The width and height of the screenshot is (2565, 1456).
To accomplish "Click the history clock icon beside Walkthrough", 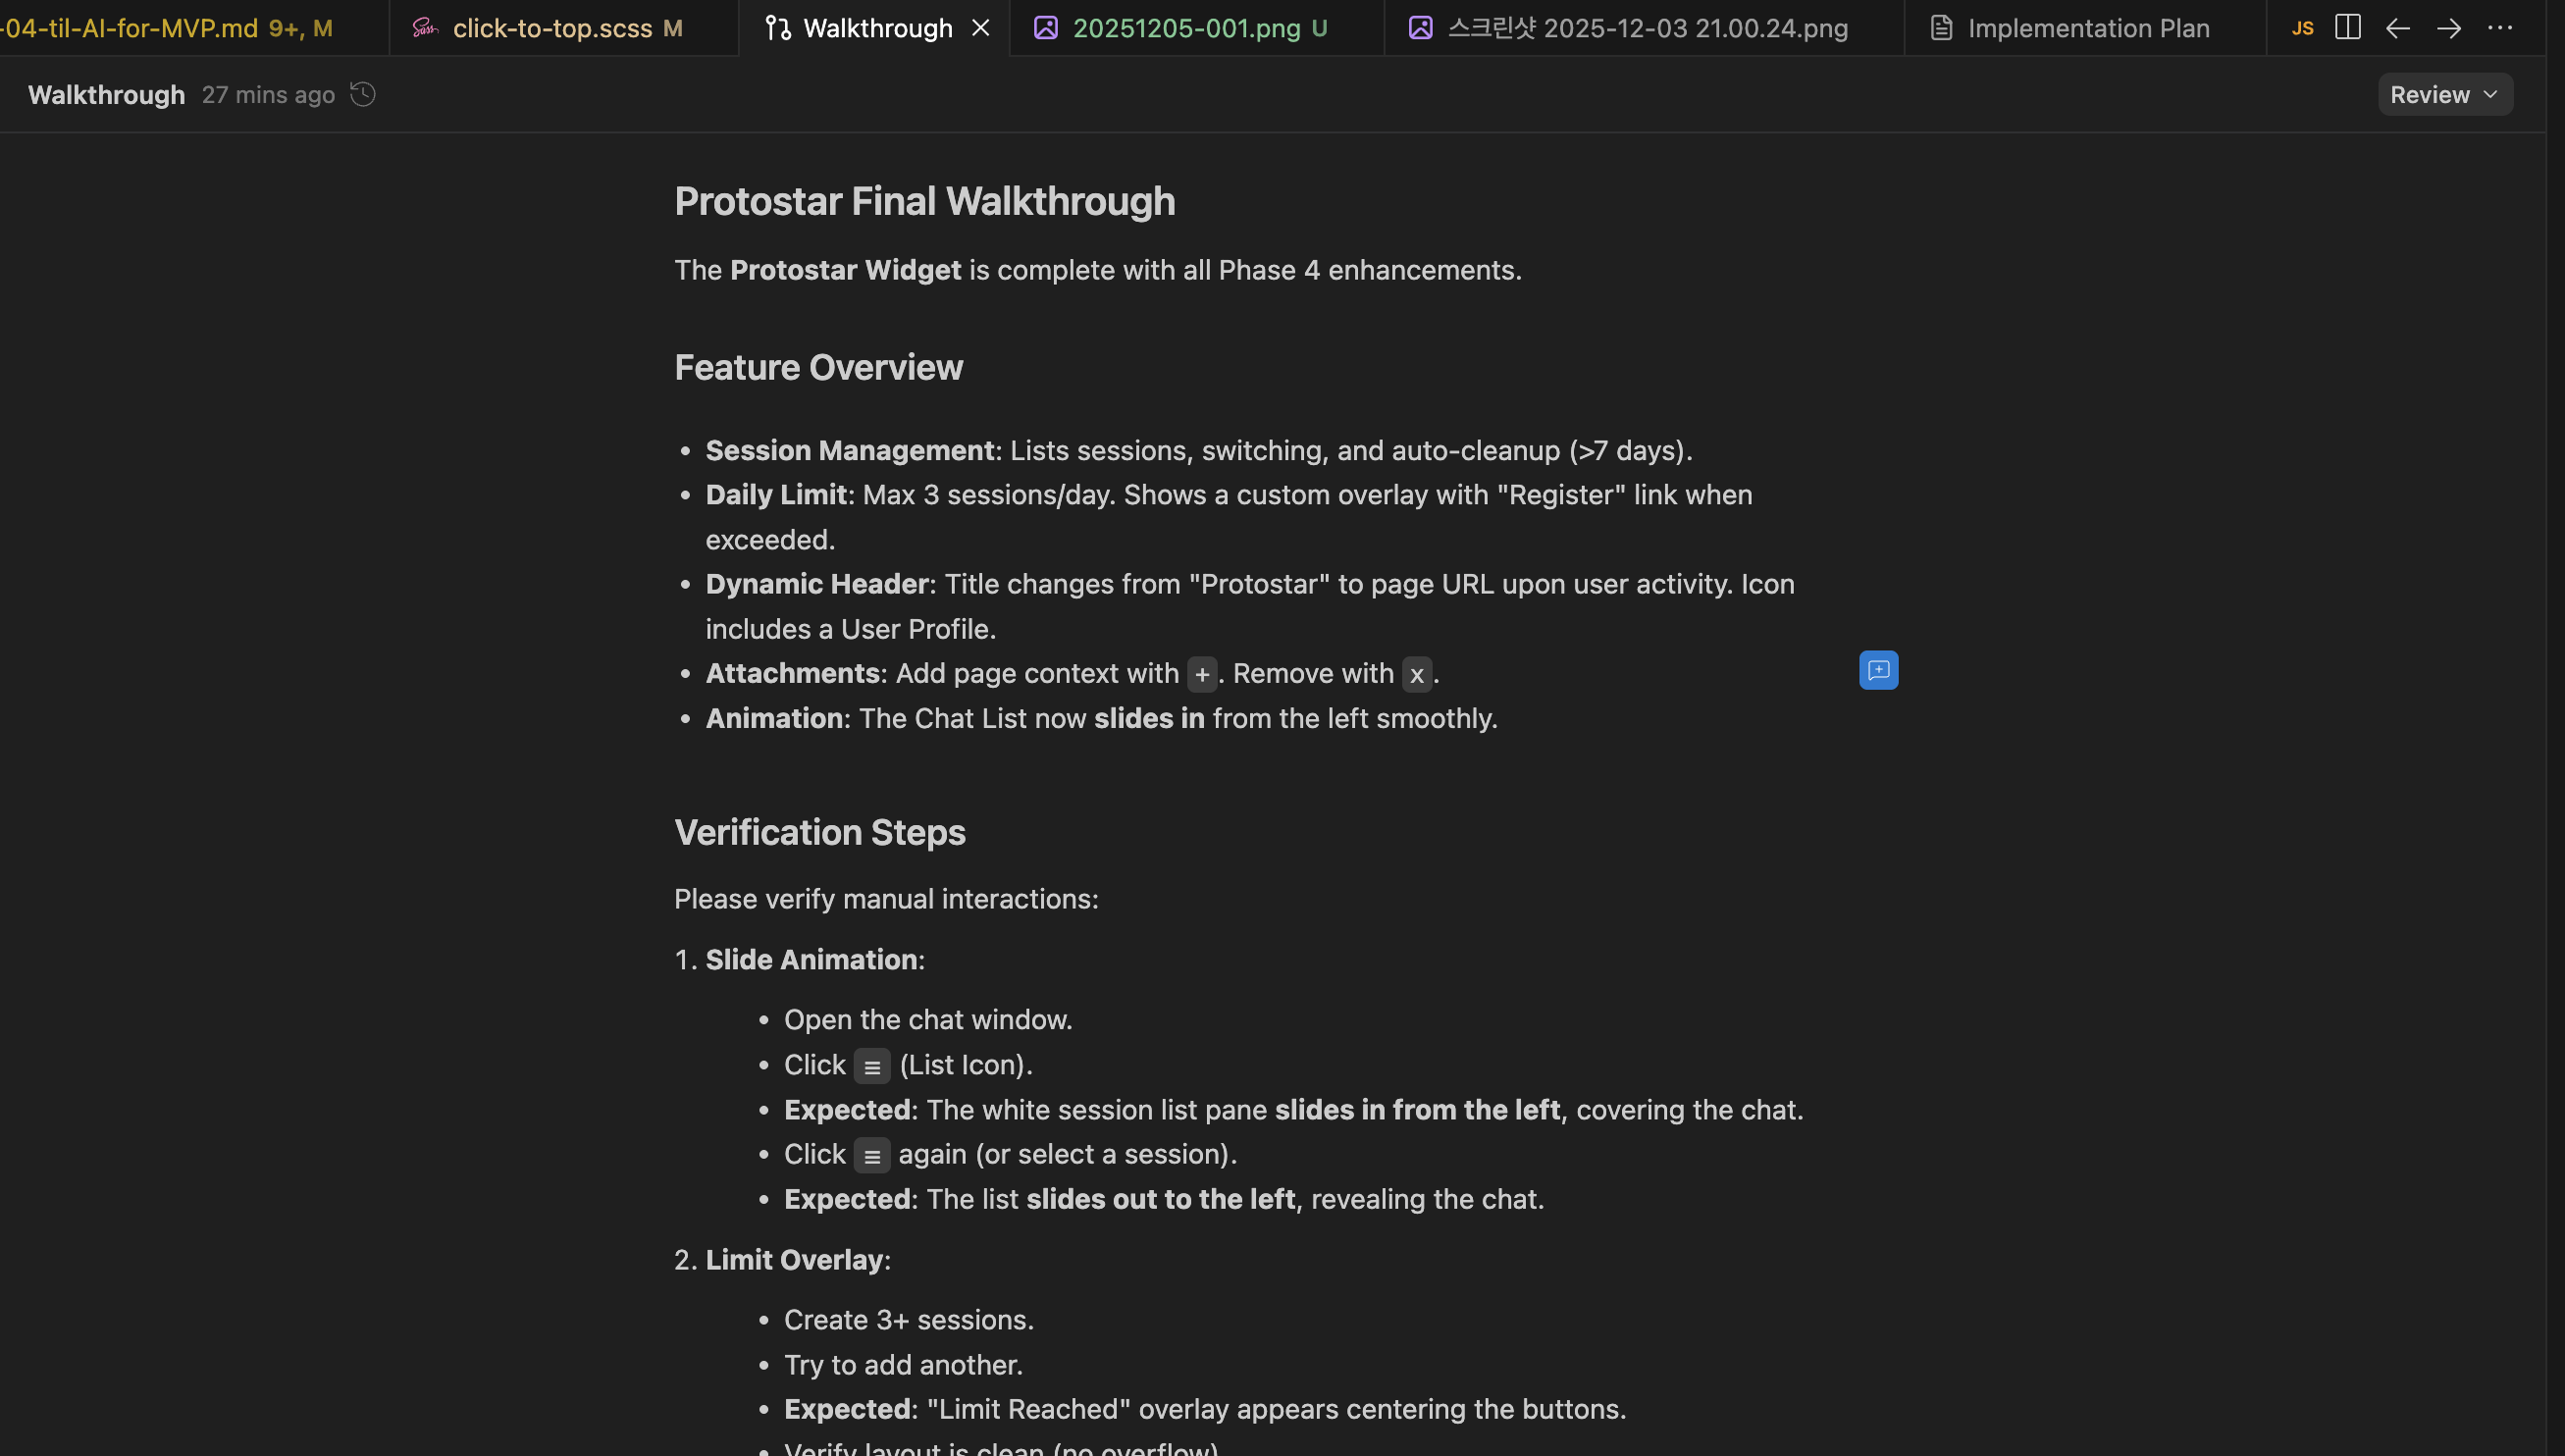I will tap(363, 94).
